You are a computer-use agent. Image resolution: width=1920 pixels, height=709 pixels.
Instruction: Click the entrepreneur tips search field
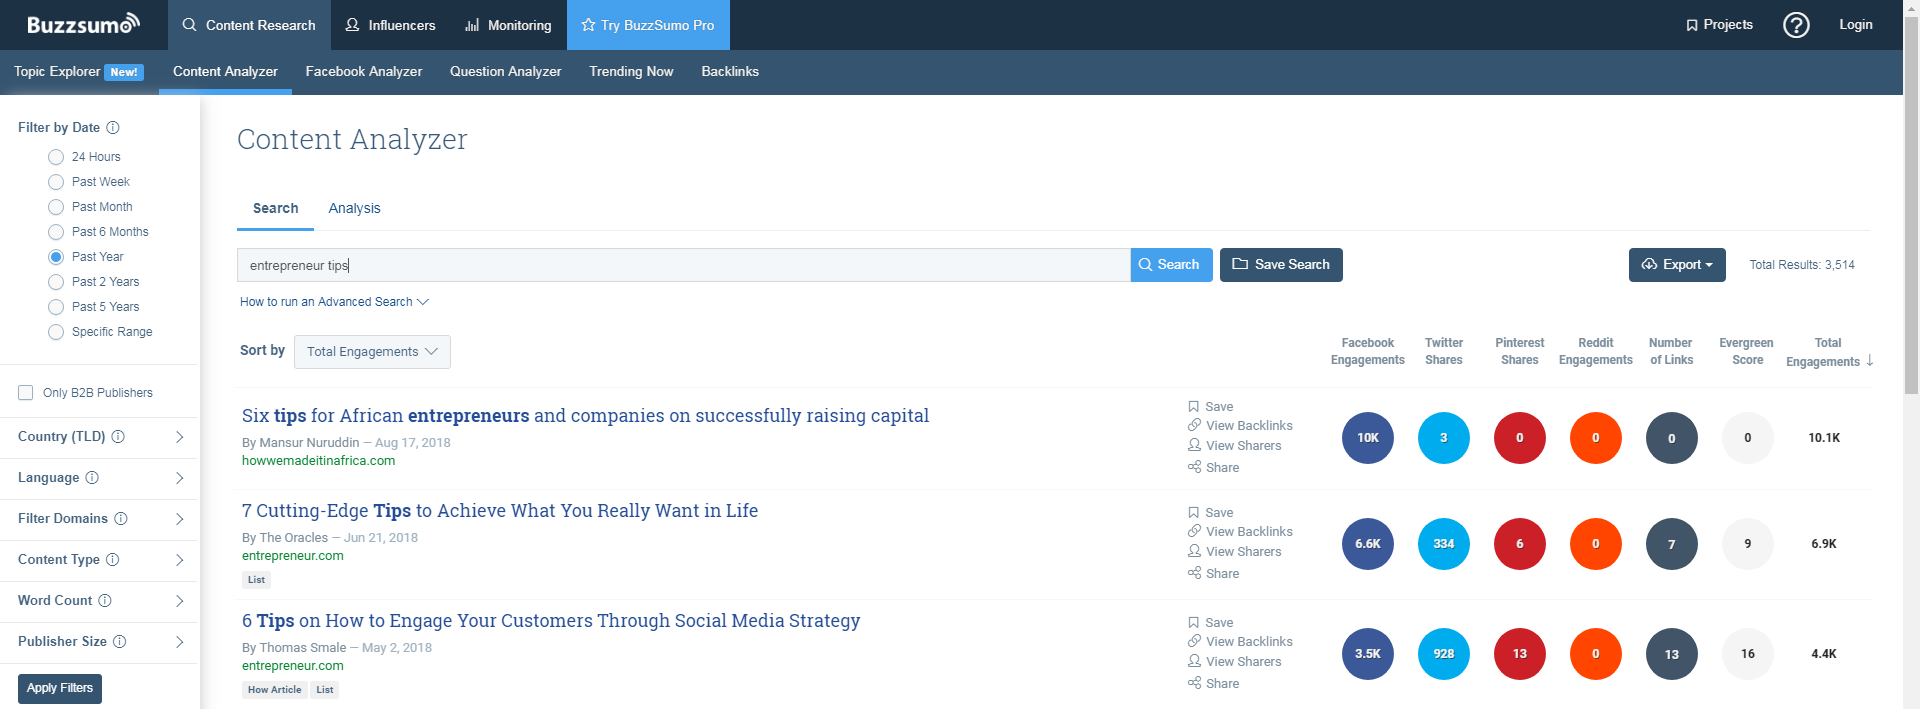[x=684, y=265]
